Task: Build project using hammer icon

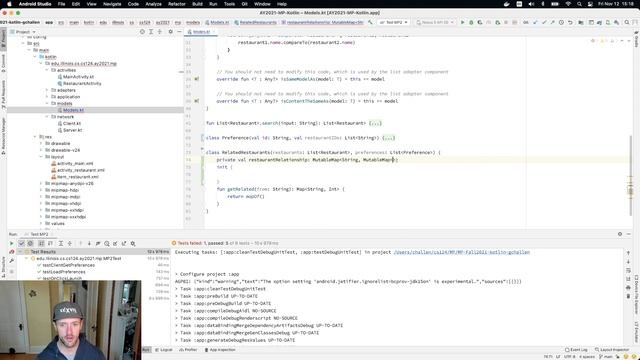Action: [x=370, y=22]
